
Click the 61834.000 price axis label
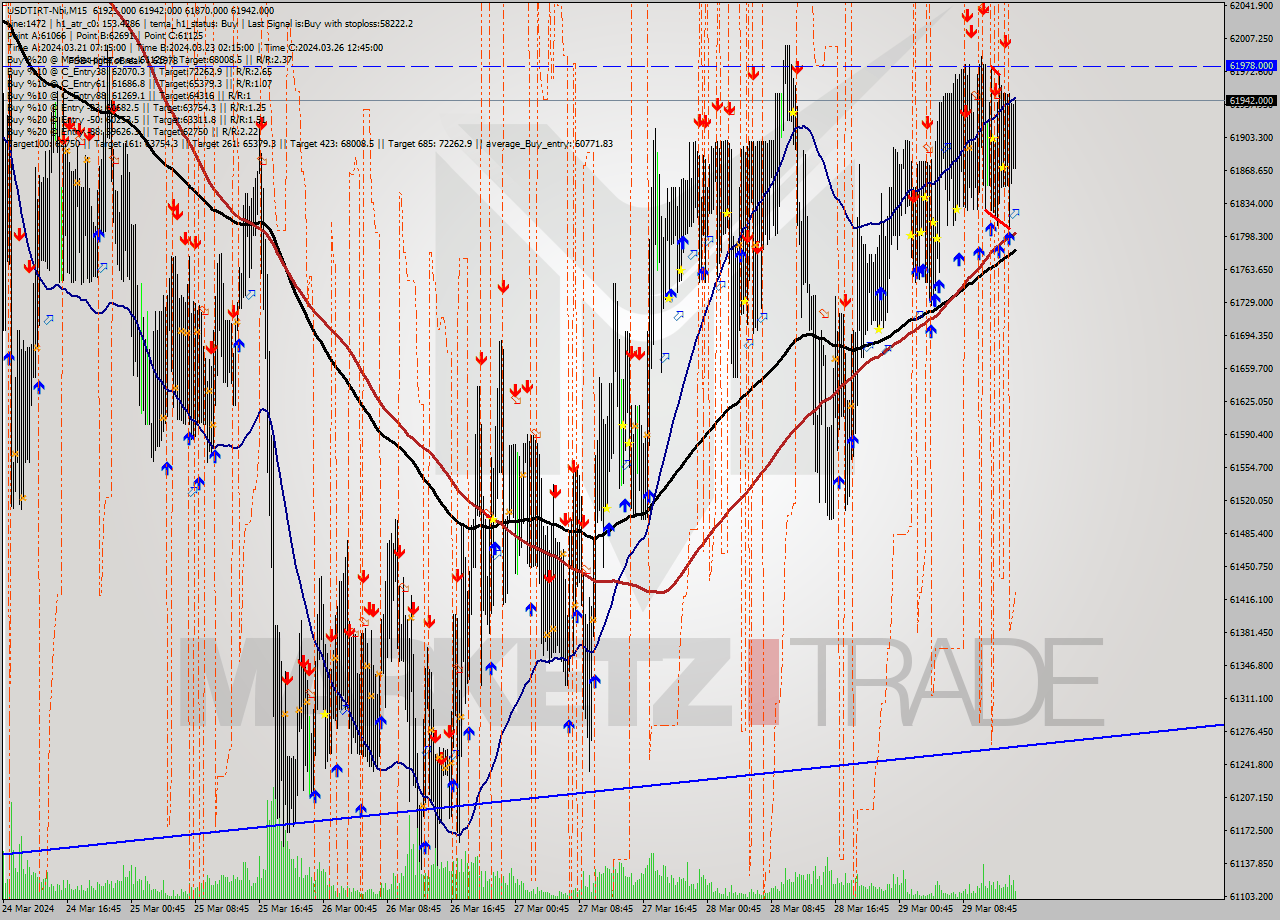[x=1251, y=203]
